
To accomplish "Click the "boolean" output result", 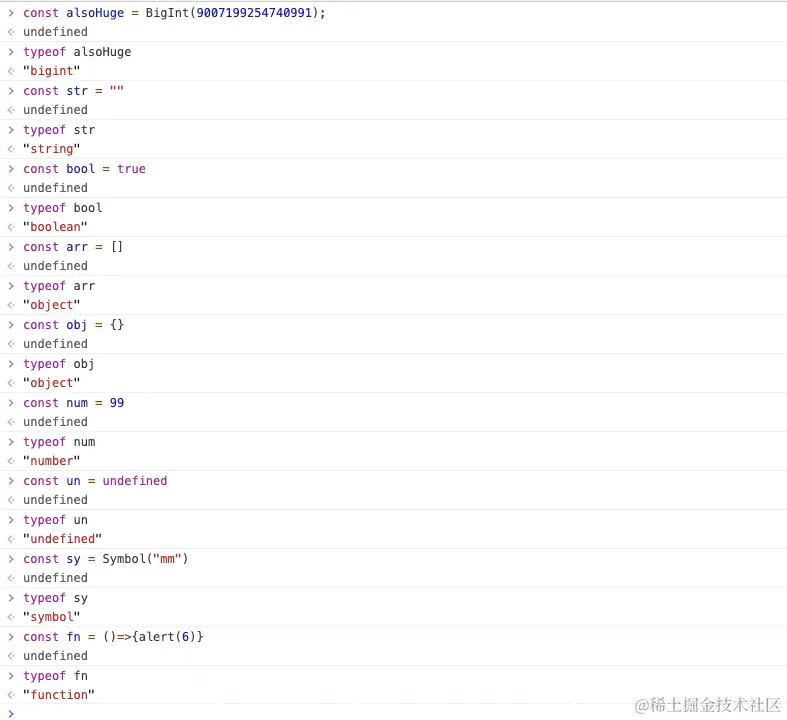I will [55, 227].
